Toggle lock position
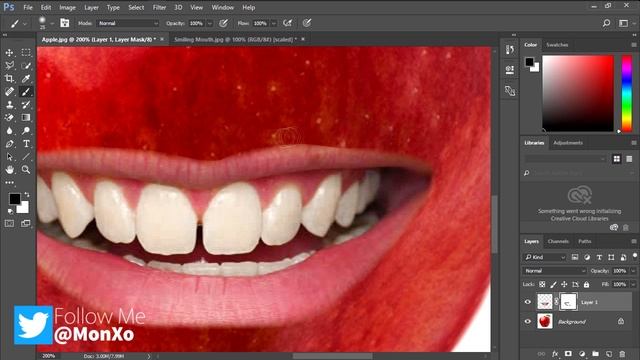 564,284
